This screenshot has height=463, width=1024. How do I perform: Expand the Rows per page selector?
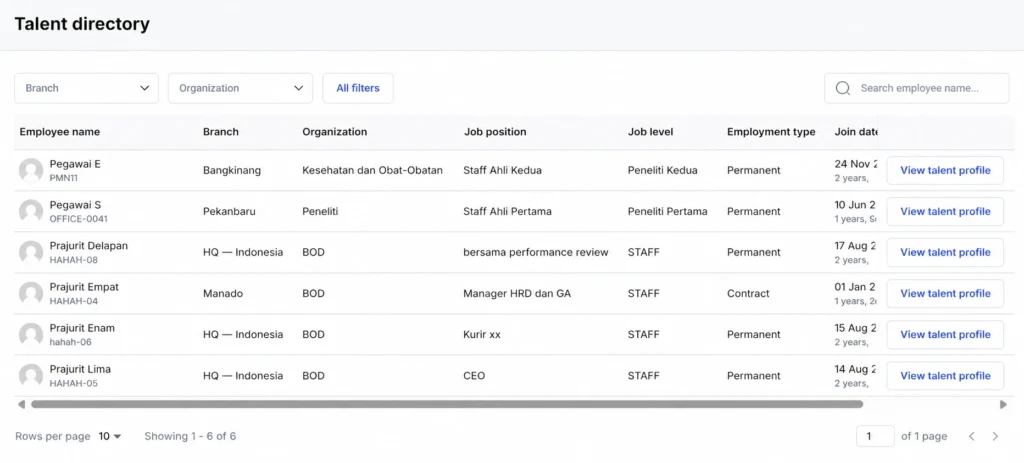tap(110, 436)
